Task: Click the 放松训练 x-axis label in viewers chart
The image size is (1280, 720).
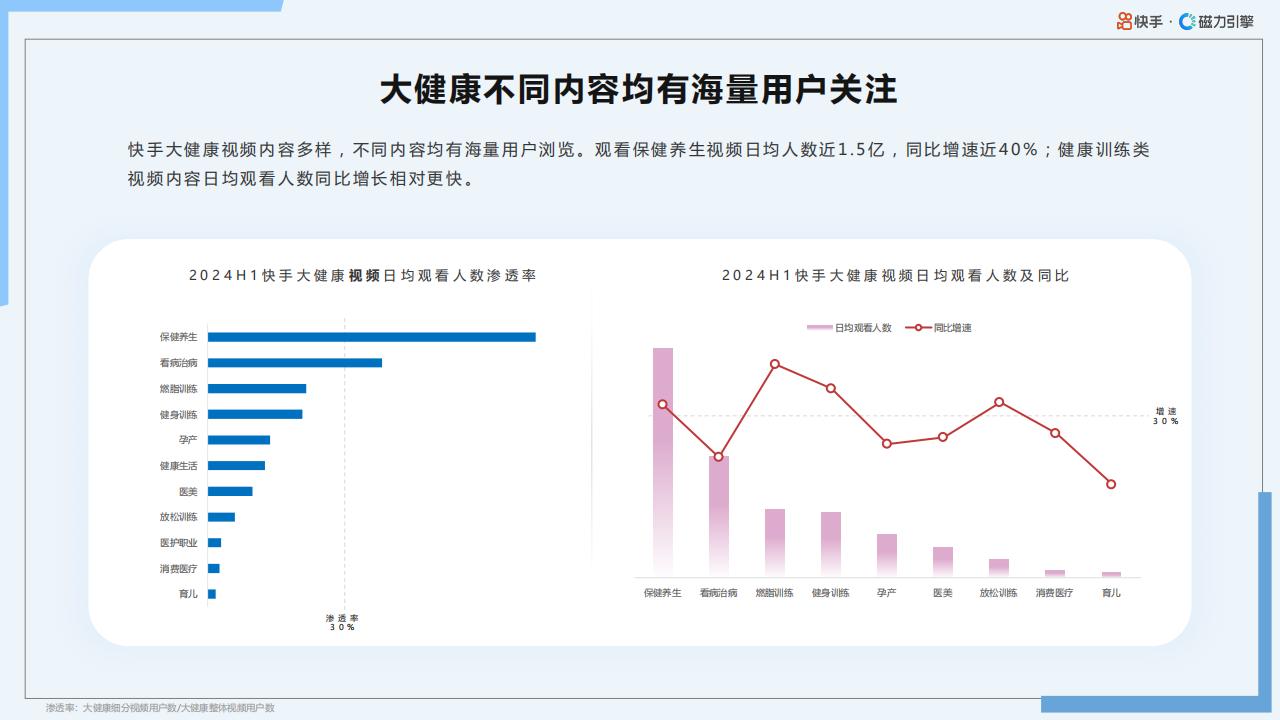Action: click(x=999, y=593)
